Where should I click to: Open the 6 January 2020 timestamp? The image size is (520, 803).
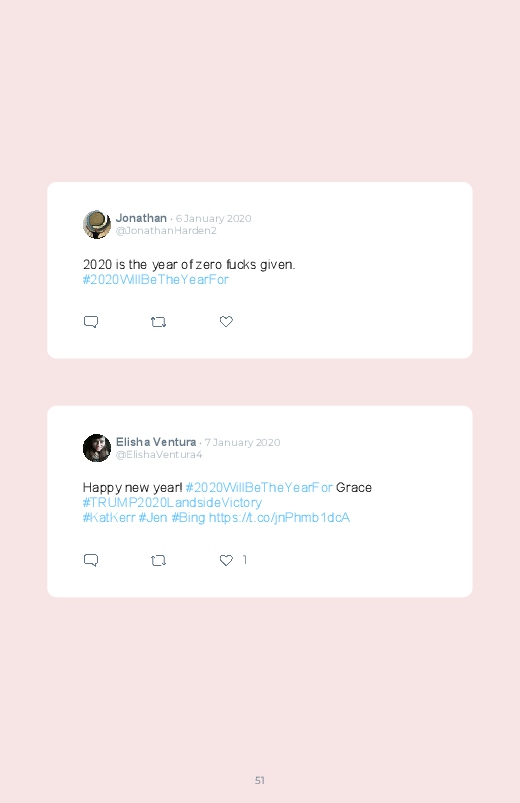click(214, 218)
